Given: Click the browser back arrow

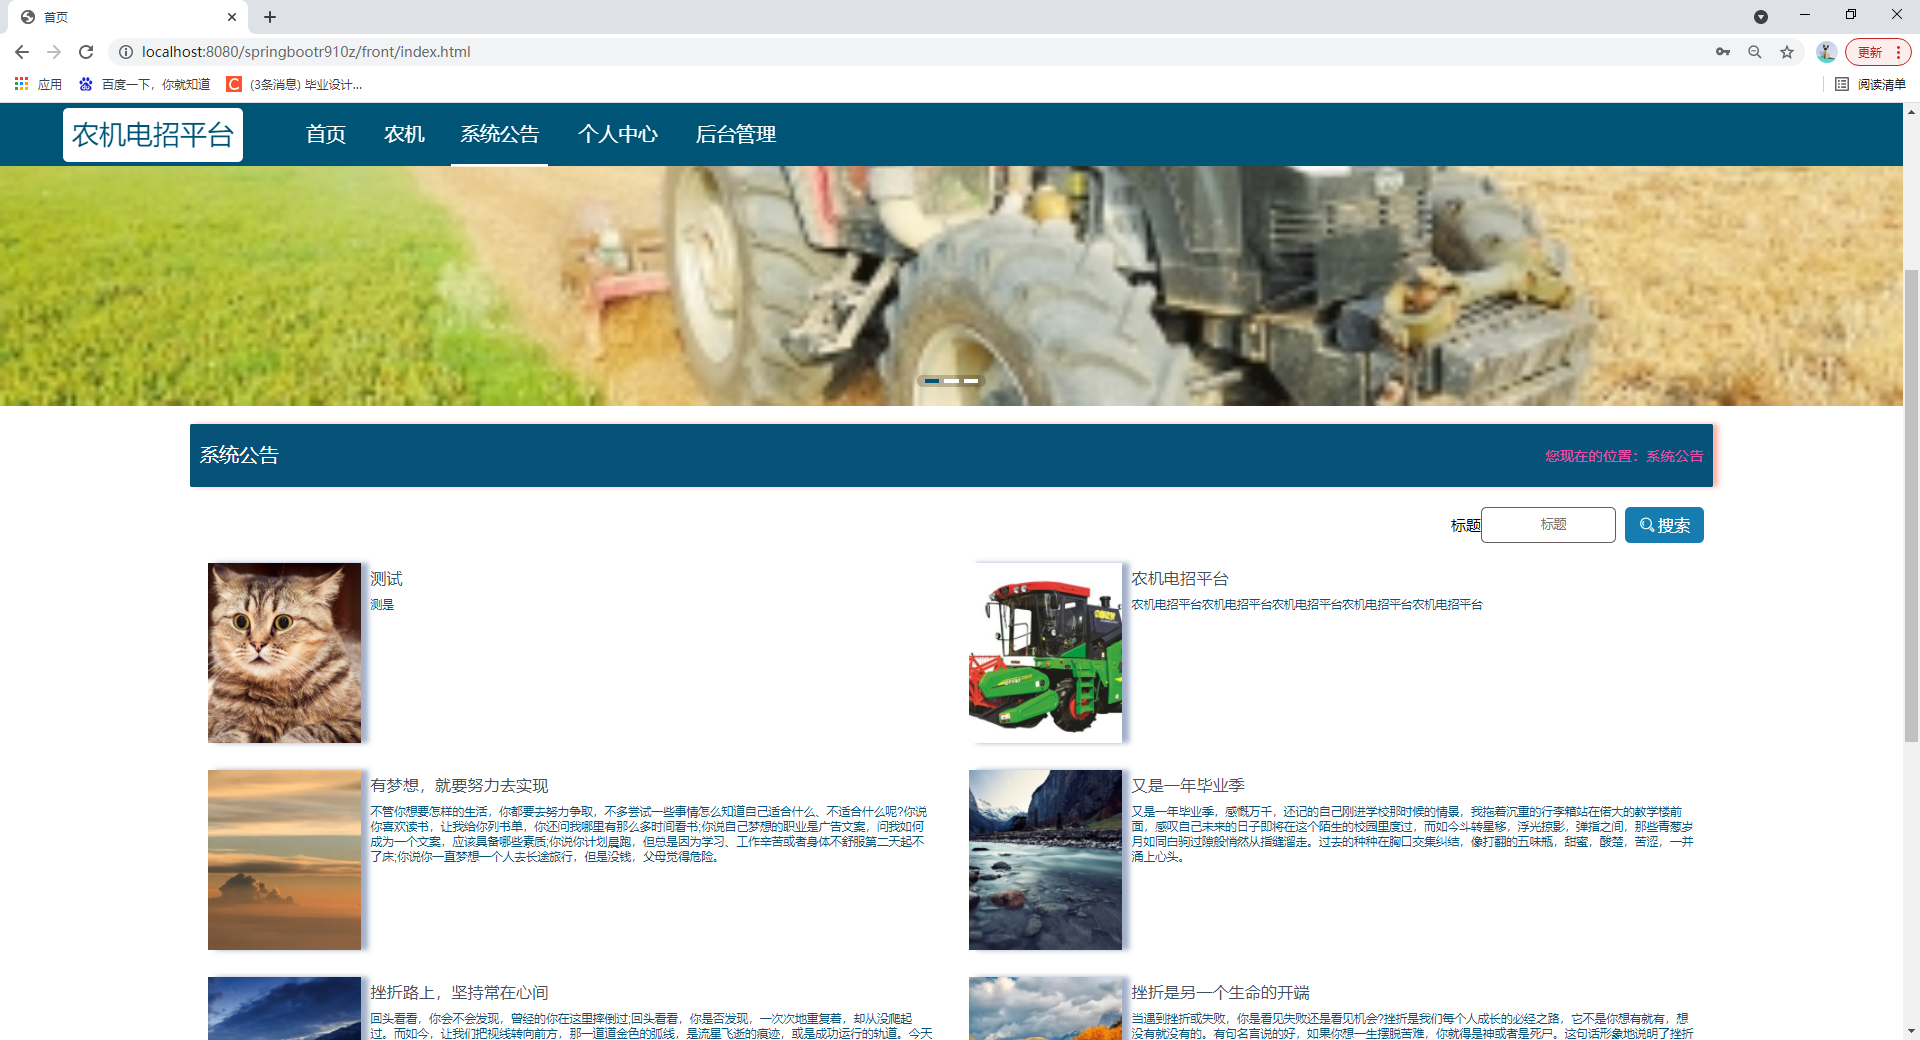Looking at the screenshot, I should click(x=22, y=52).
